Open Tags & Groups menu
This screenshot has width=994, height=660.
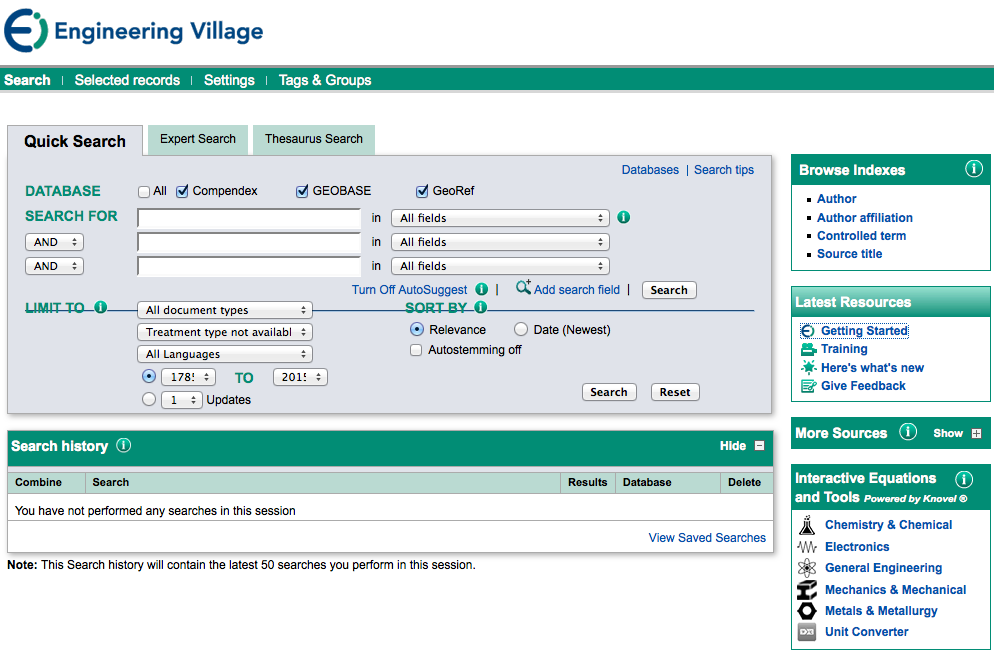click(325, 81)
